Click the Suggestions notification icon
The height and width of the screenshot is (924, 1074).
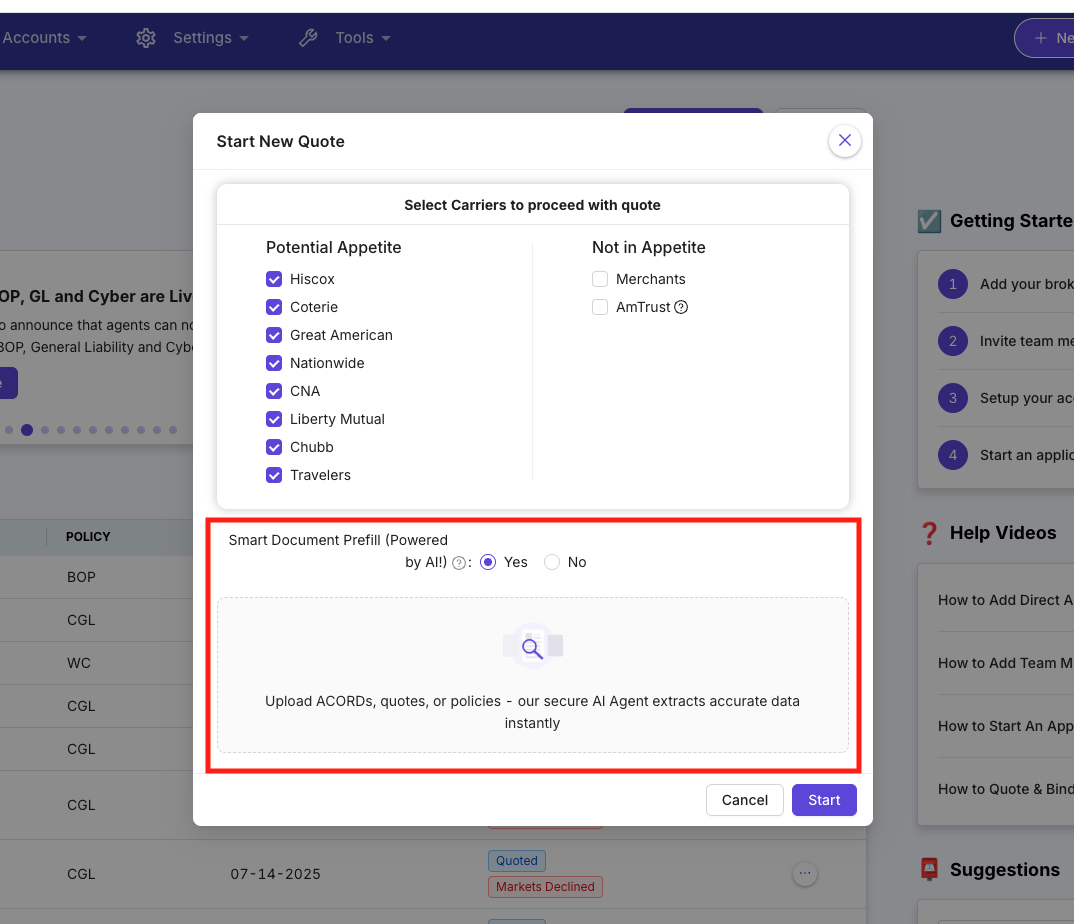click(929, 869)
